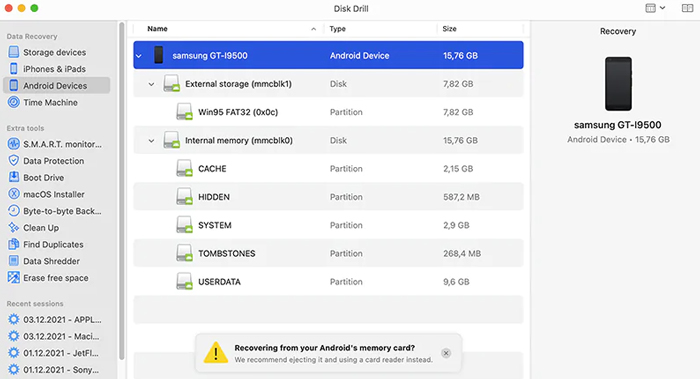700x379 pixels.
Task: Click the Data Protection shield icon
Action: pyautogui.click(x=14, y=161)
